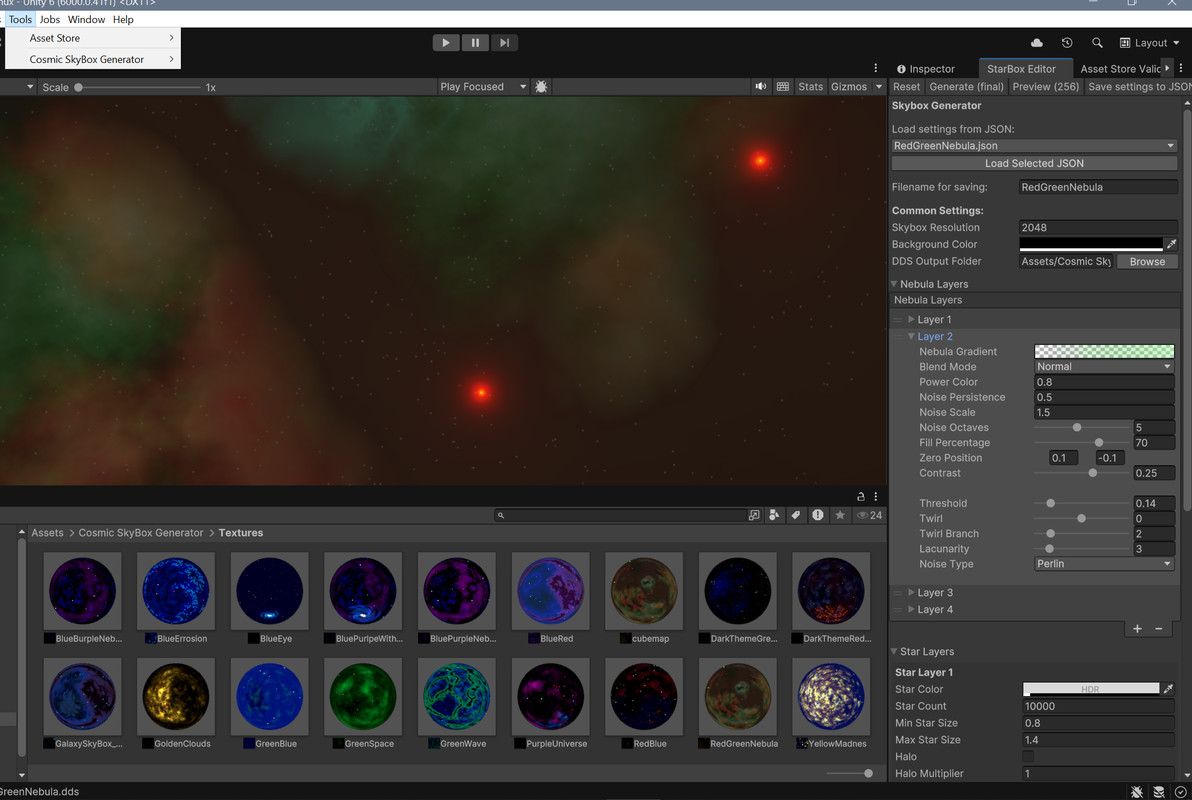The image size is (1192, 800).
Task: Click the Search by Type icon
Action: pyautogui.click(x=774, y=515)
